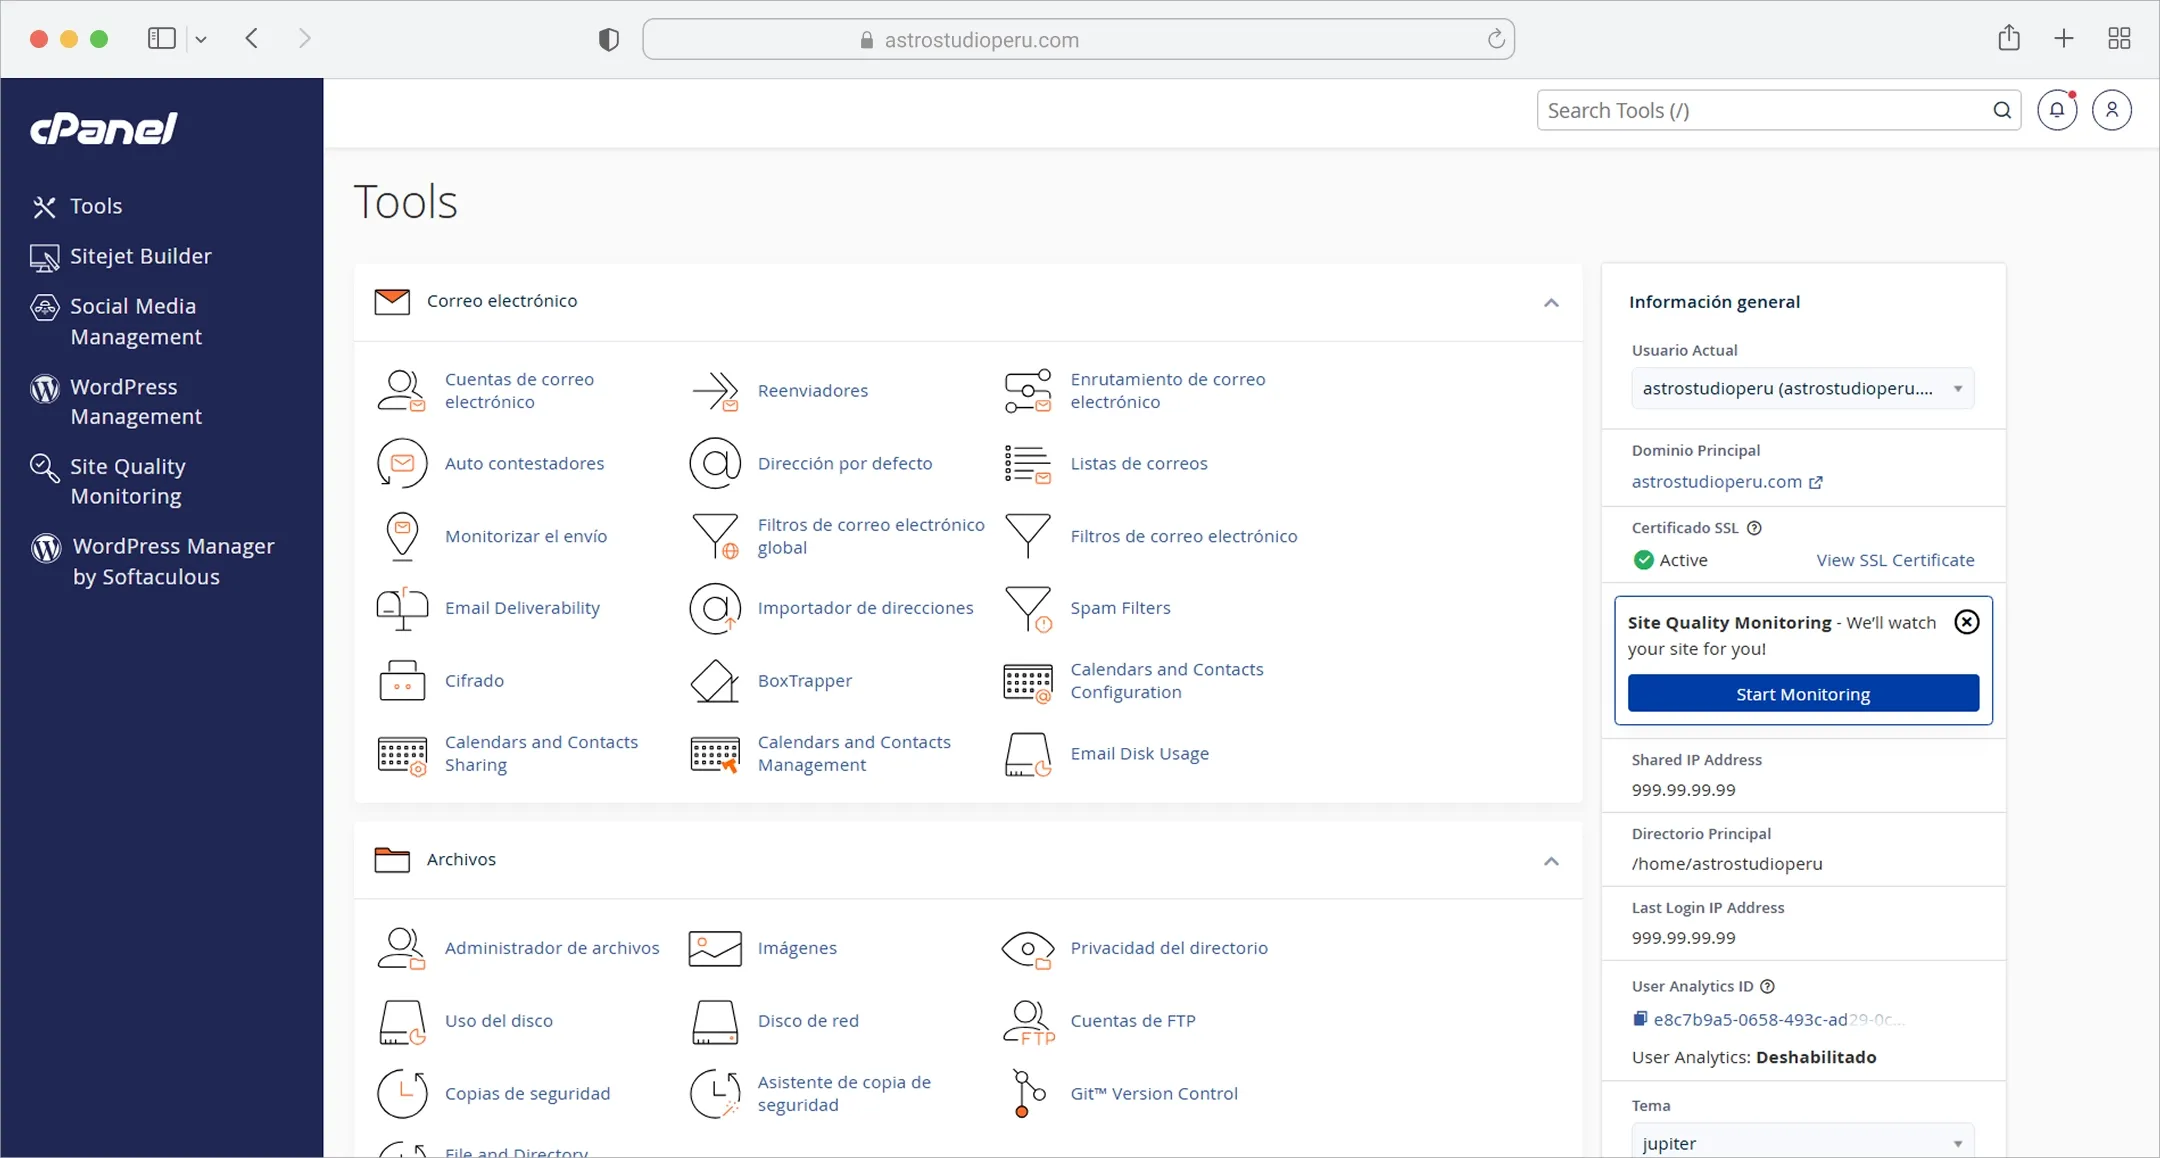This screenshot has height=1158, width=2160.
Task: Open Dirección por defecto at-sign icon
Action: (715, 463)
